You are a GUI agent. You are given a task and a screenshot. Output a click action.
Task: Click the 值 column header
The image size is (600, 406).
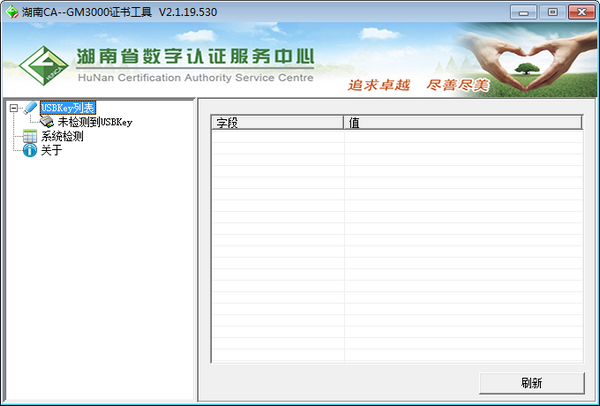pyautogui.click(x=462, y=124)
